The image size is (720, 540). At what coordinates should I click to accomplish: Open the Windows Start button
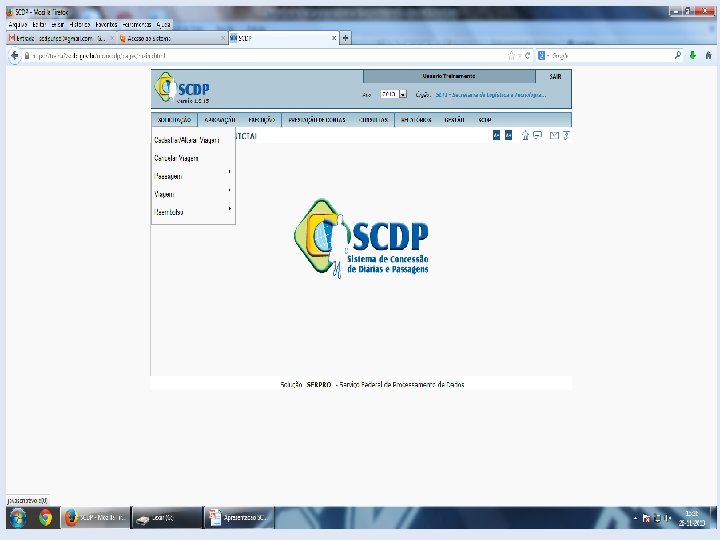pos(17,518)
